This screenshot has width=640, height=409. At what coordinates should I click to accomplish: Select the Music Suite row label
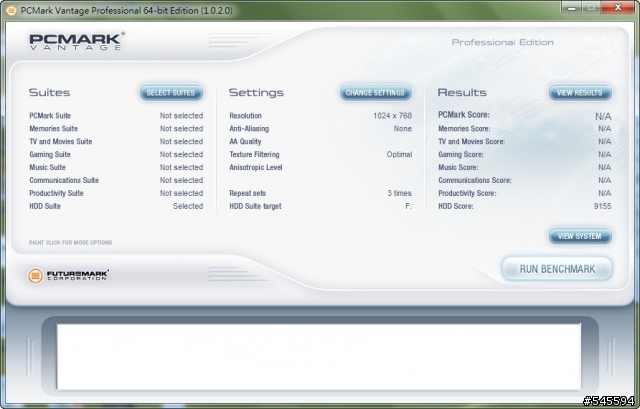click(47, 167)
